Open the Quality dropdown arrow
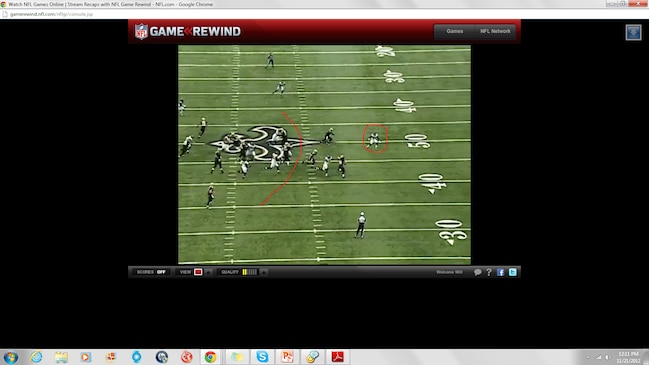This screenshot has width=649, height=365. pyautogui.click(x=264, y=272)
